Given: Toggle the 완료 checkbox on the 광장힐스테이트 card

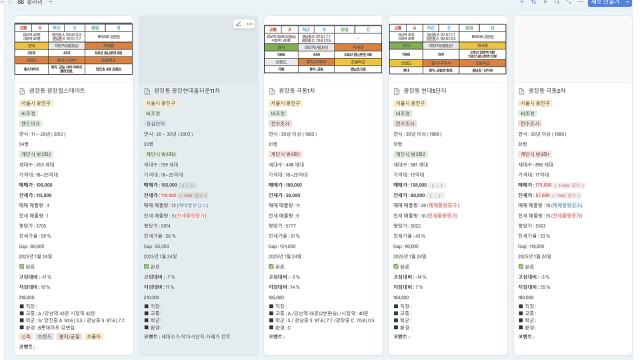Looking at the screenshot, I should (22, 267).
